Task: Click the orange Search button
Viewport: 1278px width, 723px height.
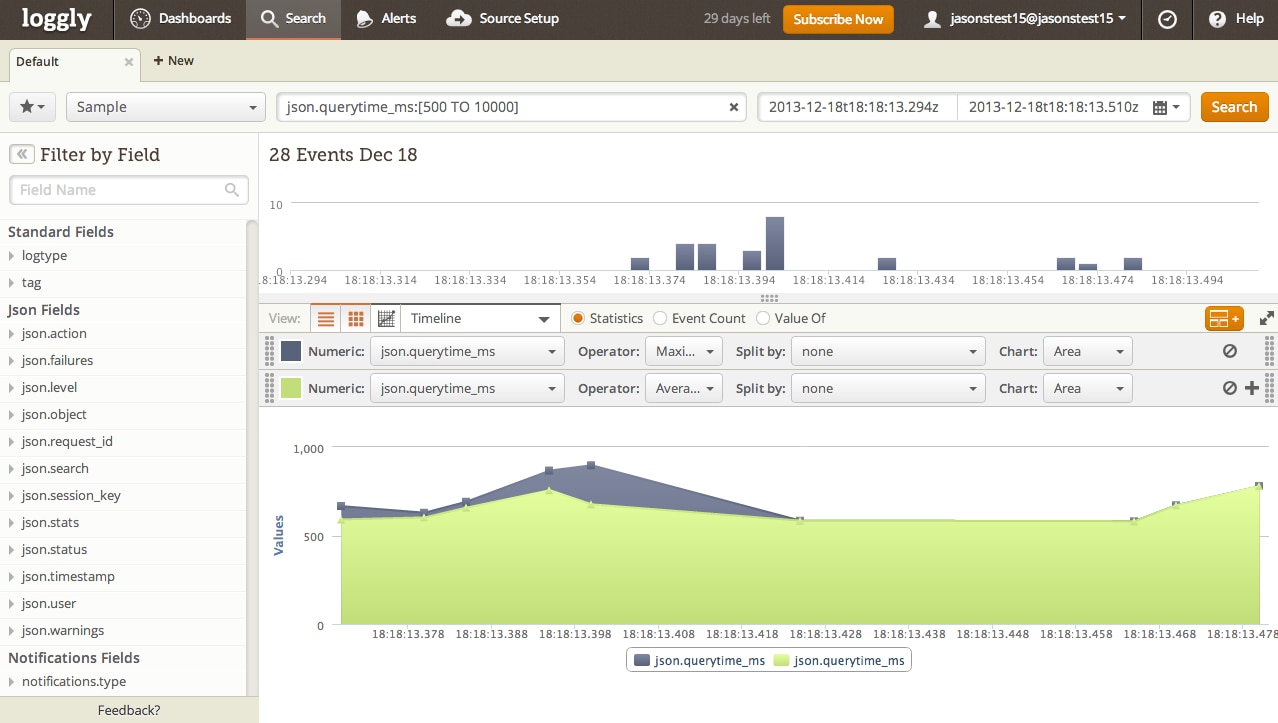Action: 1233,107
